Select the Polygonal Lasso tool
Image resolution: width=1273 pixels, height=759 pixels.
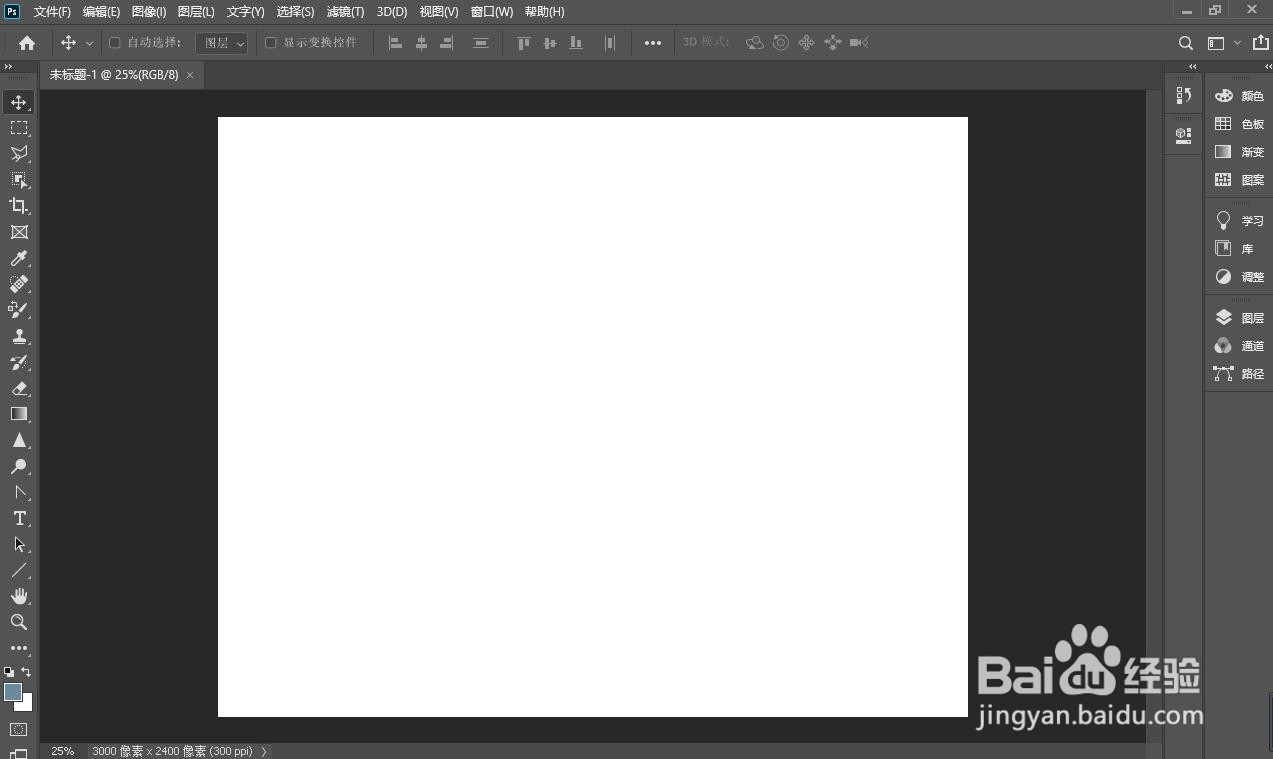[x=19, y=154]
